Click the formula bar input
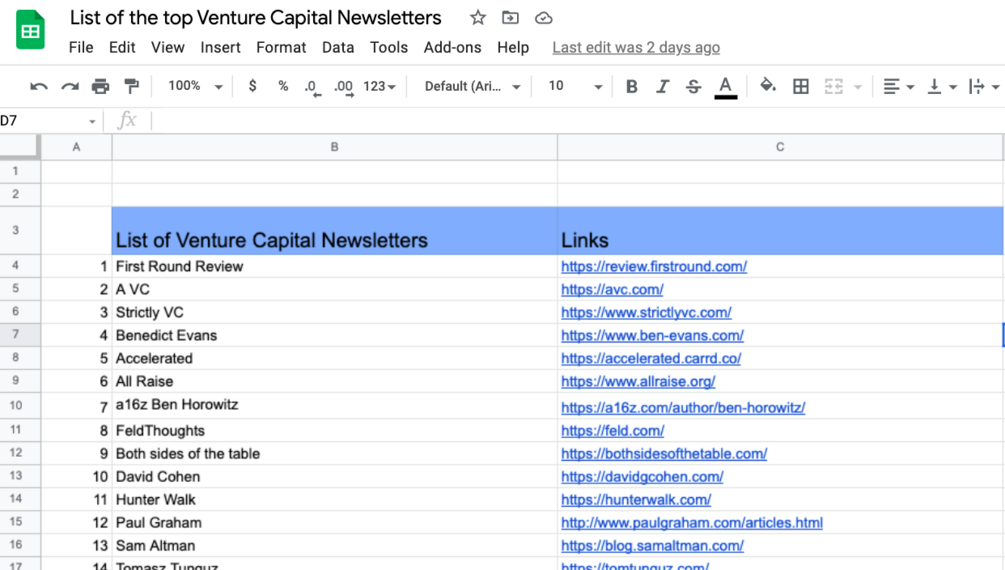This screenshot has height=570, width=1005. point(577,121)
